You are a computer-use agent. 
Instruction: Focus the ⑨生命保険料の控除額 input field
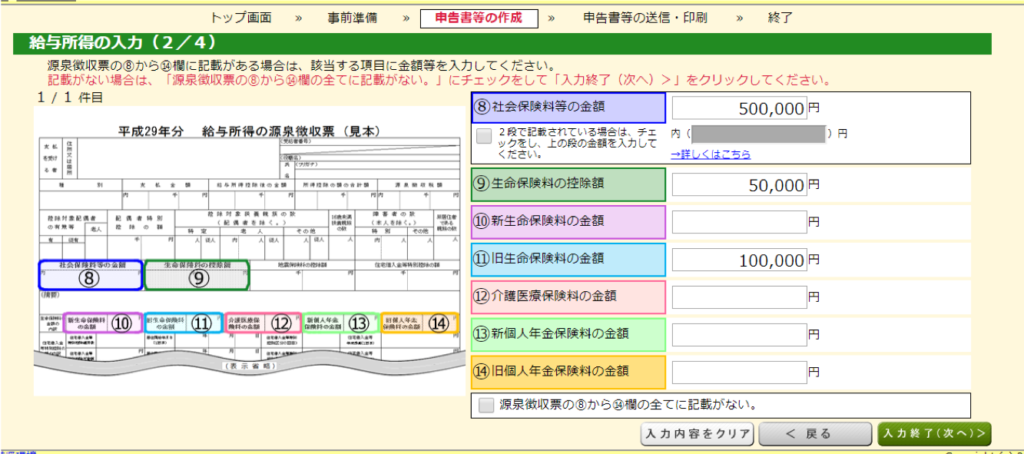point(739,185)
